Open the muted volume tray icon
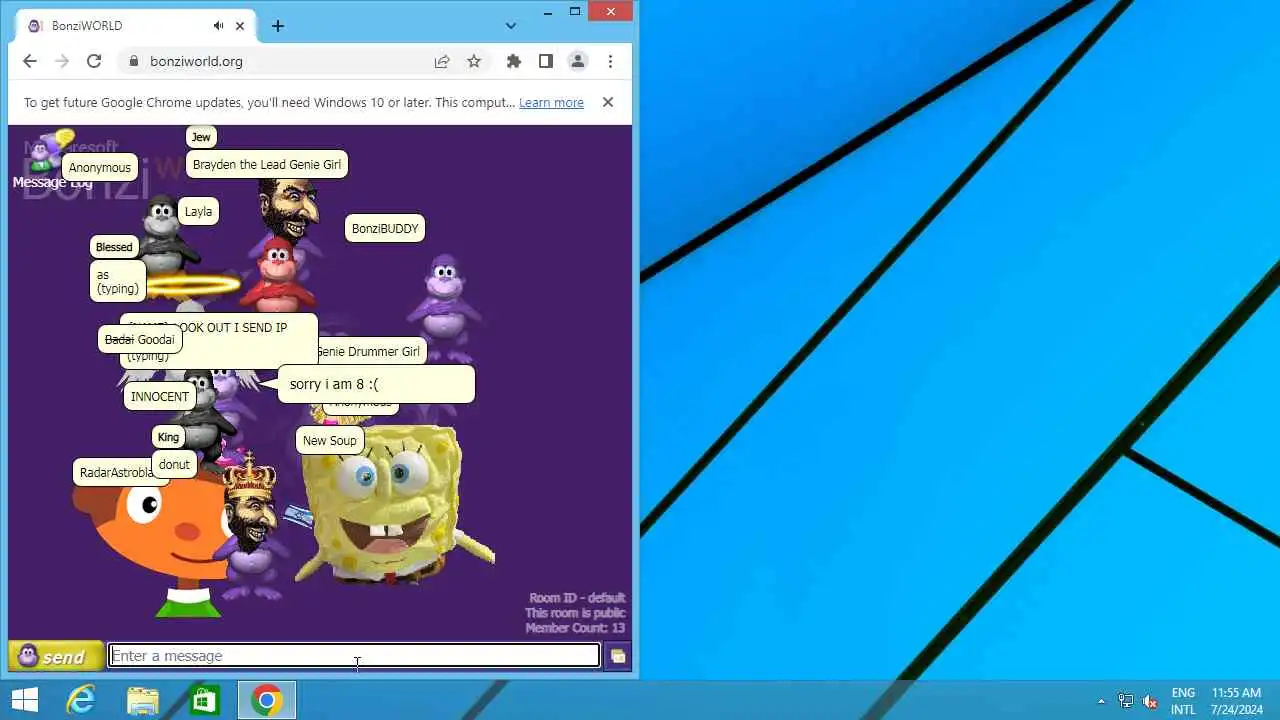The height and width of the screenshot is (720, 1280). pos(1150,701)
